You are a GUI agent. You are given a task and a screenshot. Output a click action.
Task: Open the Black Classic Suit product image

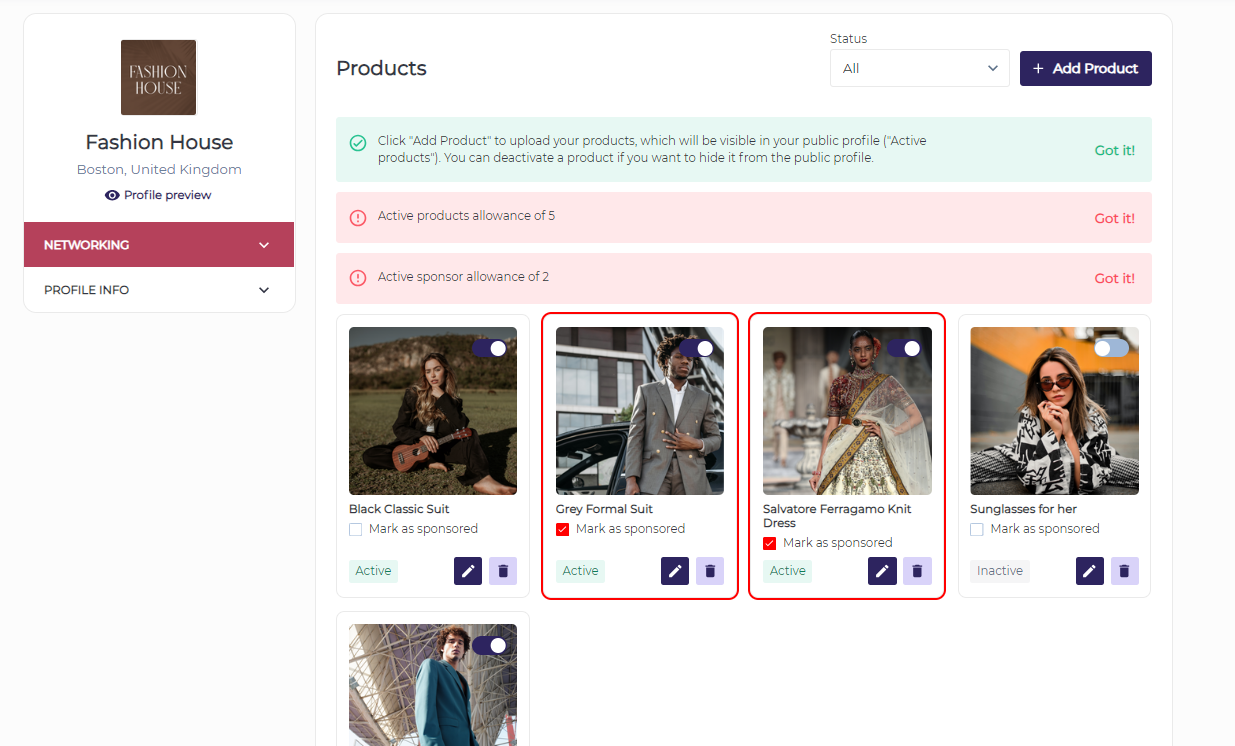point(433,411)
